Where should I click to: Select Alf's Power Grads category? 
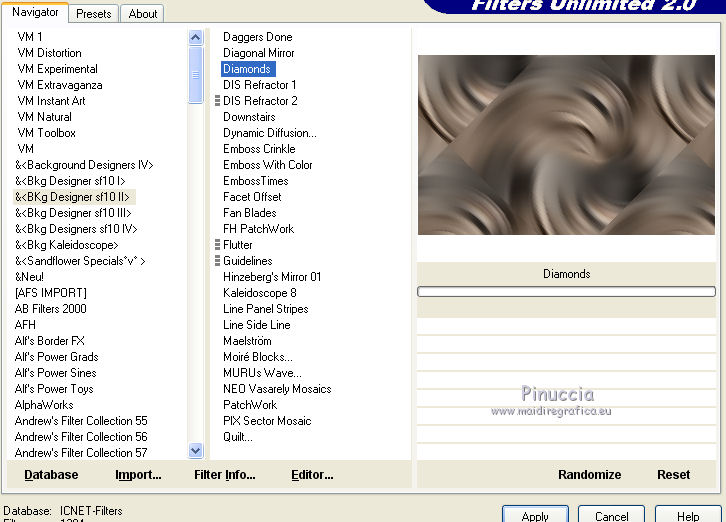click(x=56, y=357)
